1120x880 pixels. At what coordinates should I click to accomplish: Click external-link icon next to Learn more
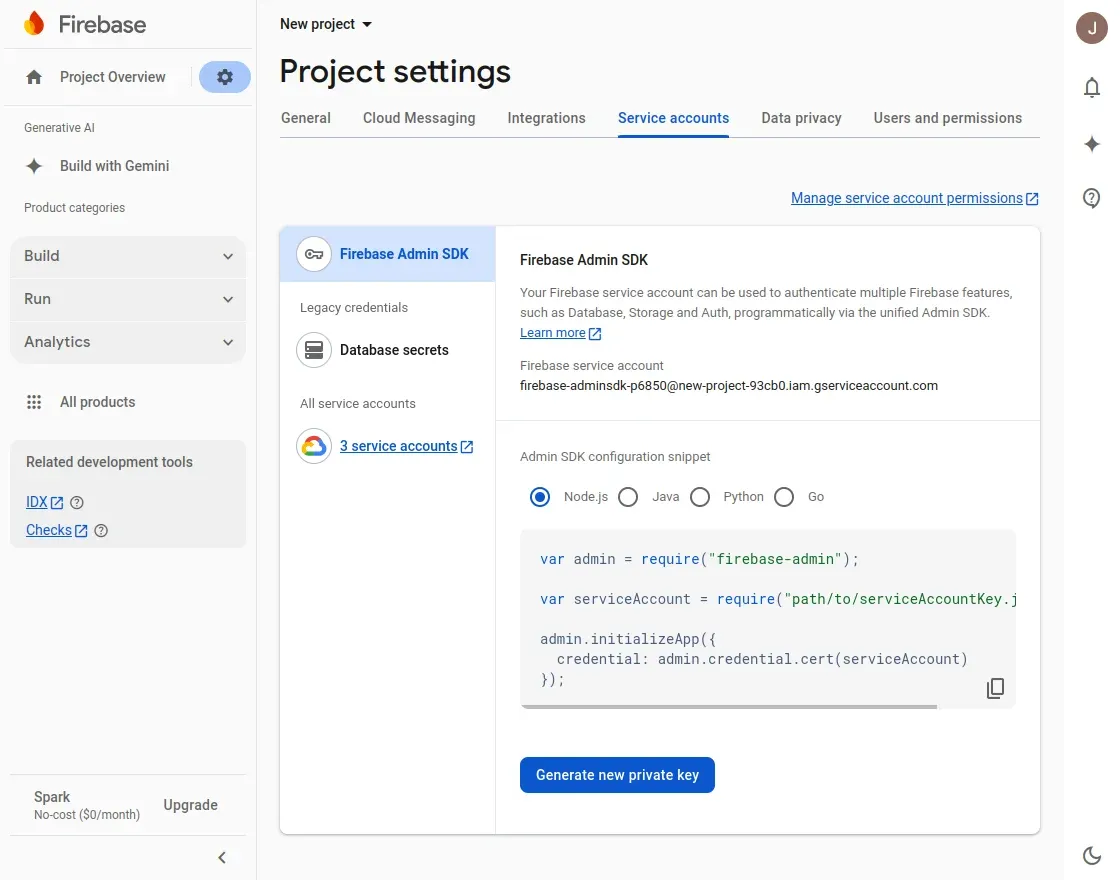click(595, 334)
